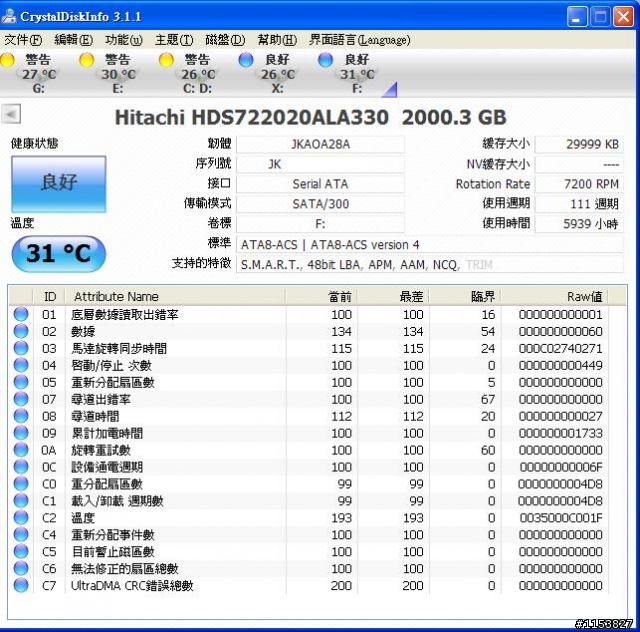640x632 pixels.
Task: Click the ID column header
Action: 49,296
